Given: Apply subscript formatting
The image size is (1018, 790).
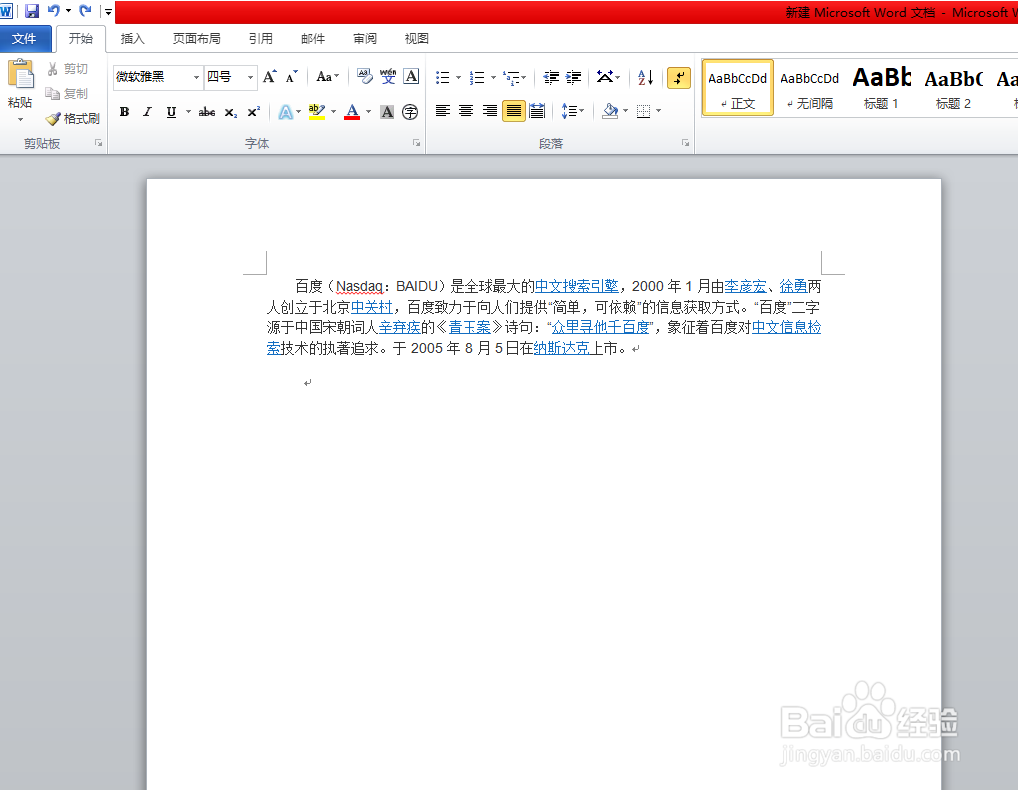Looking at the screenshot, I should [x=230, y=112].
